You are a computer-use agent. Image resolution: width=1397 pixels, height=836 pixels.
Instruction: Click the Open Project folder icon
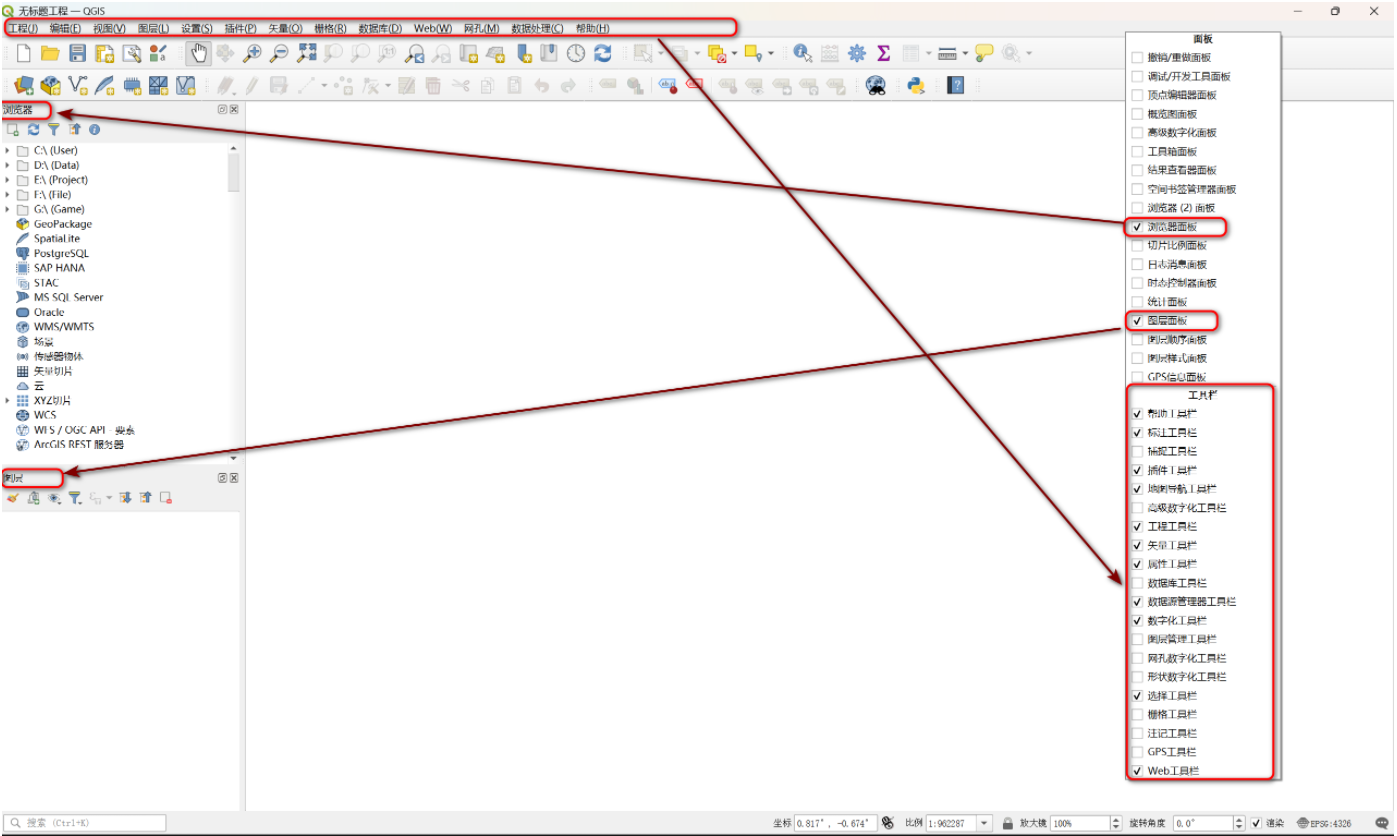[x=50, y=53]
